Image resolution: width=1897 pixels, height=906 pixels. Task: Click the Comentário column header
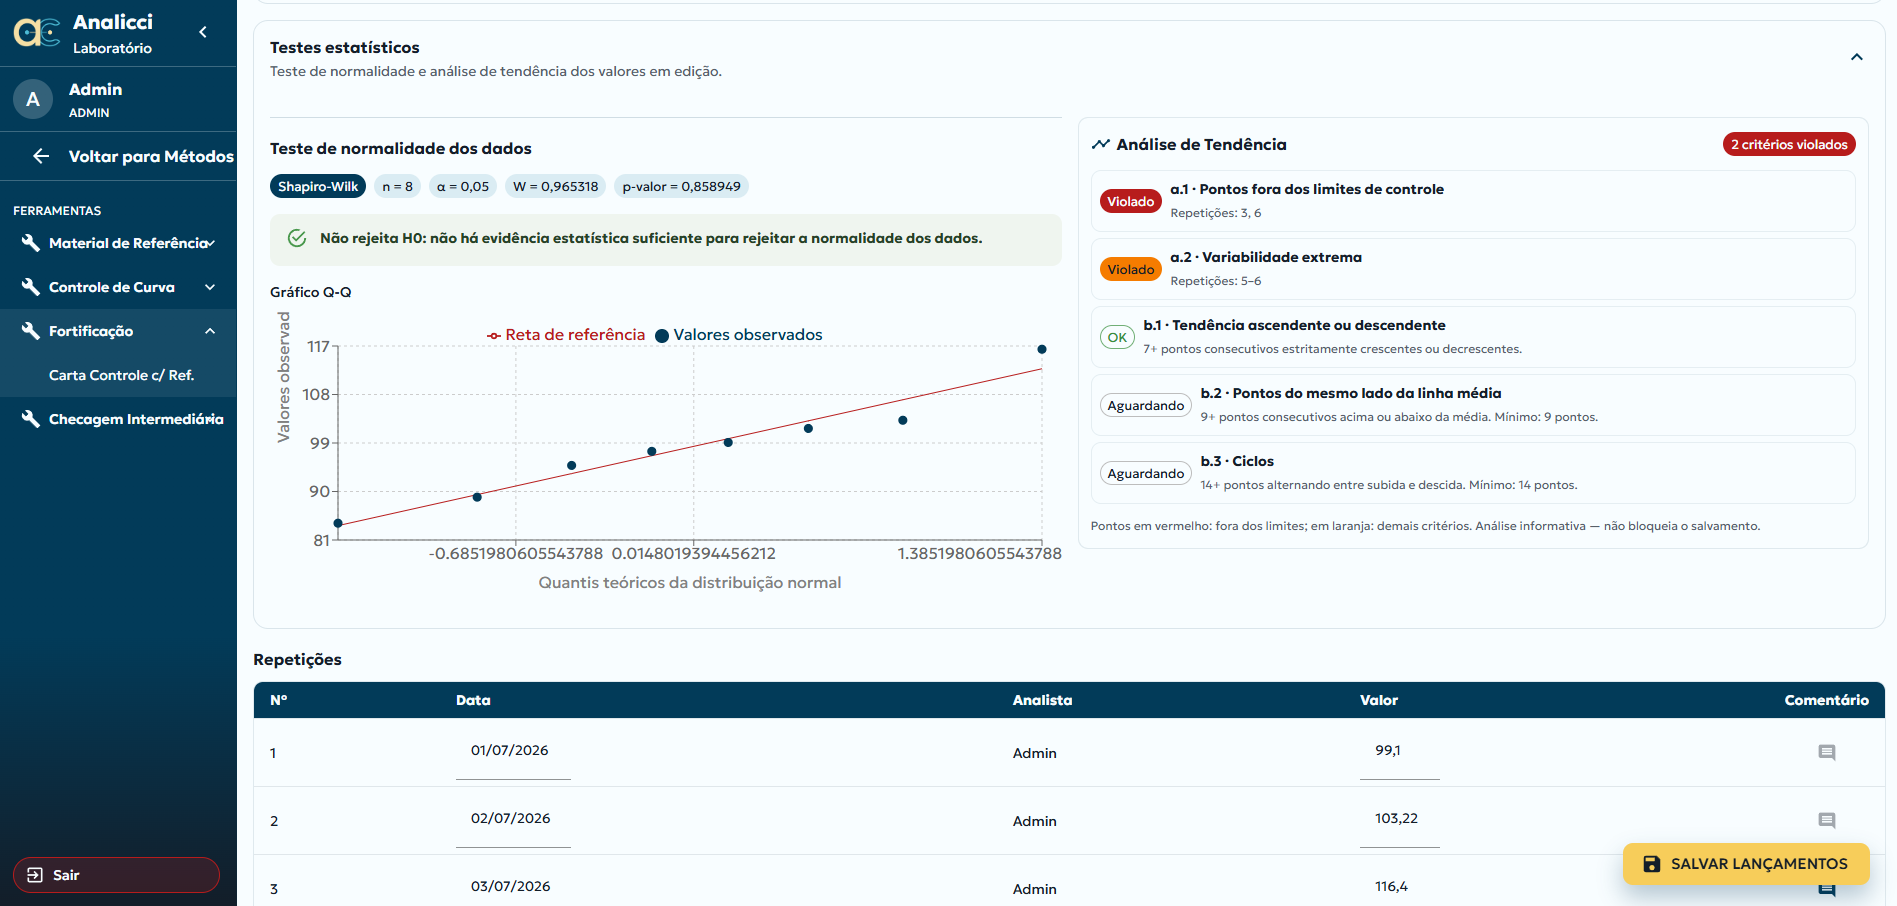(1826, 700)
